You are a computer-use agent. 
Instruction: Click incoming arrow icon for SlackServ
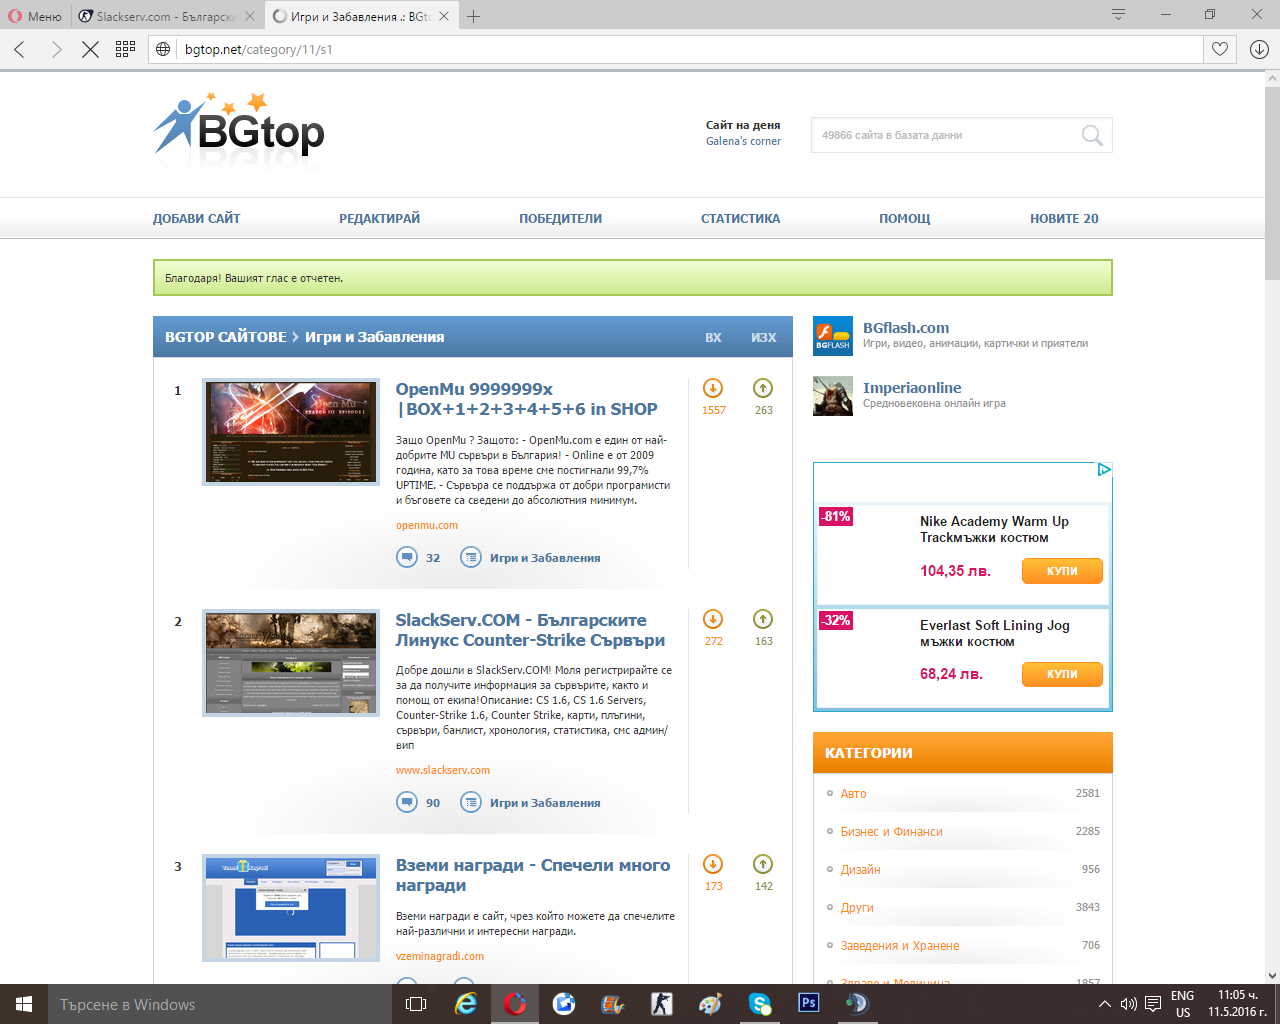(713, 619)
